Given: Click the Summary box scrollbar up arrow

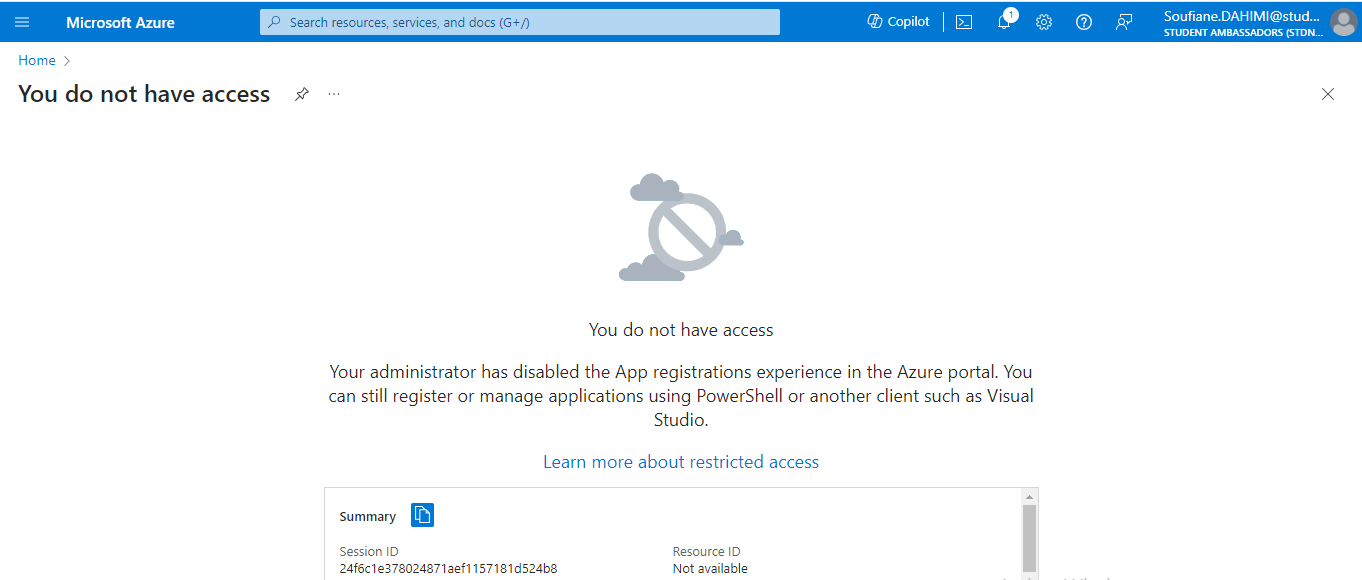Looking at the screenshot, I should tap(1029, 497).
